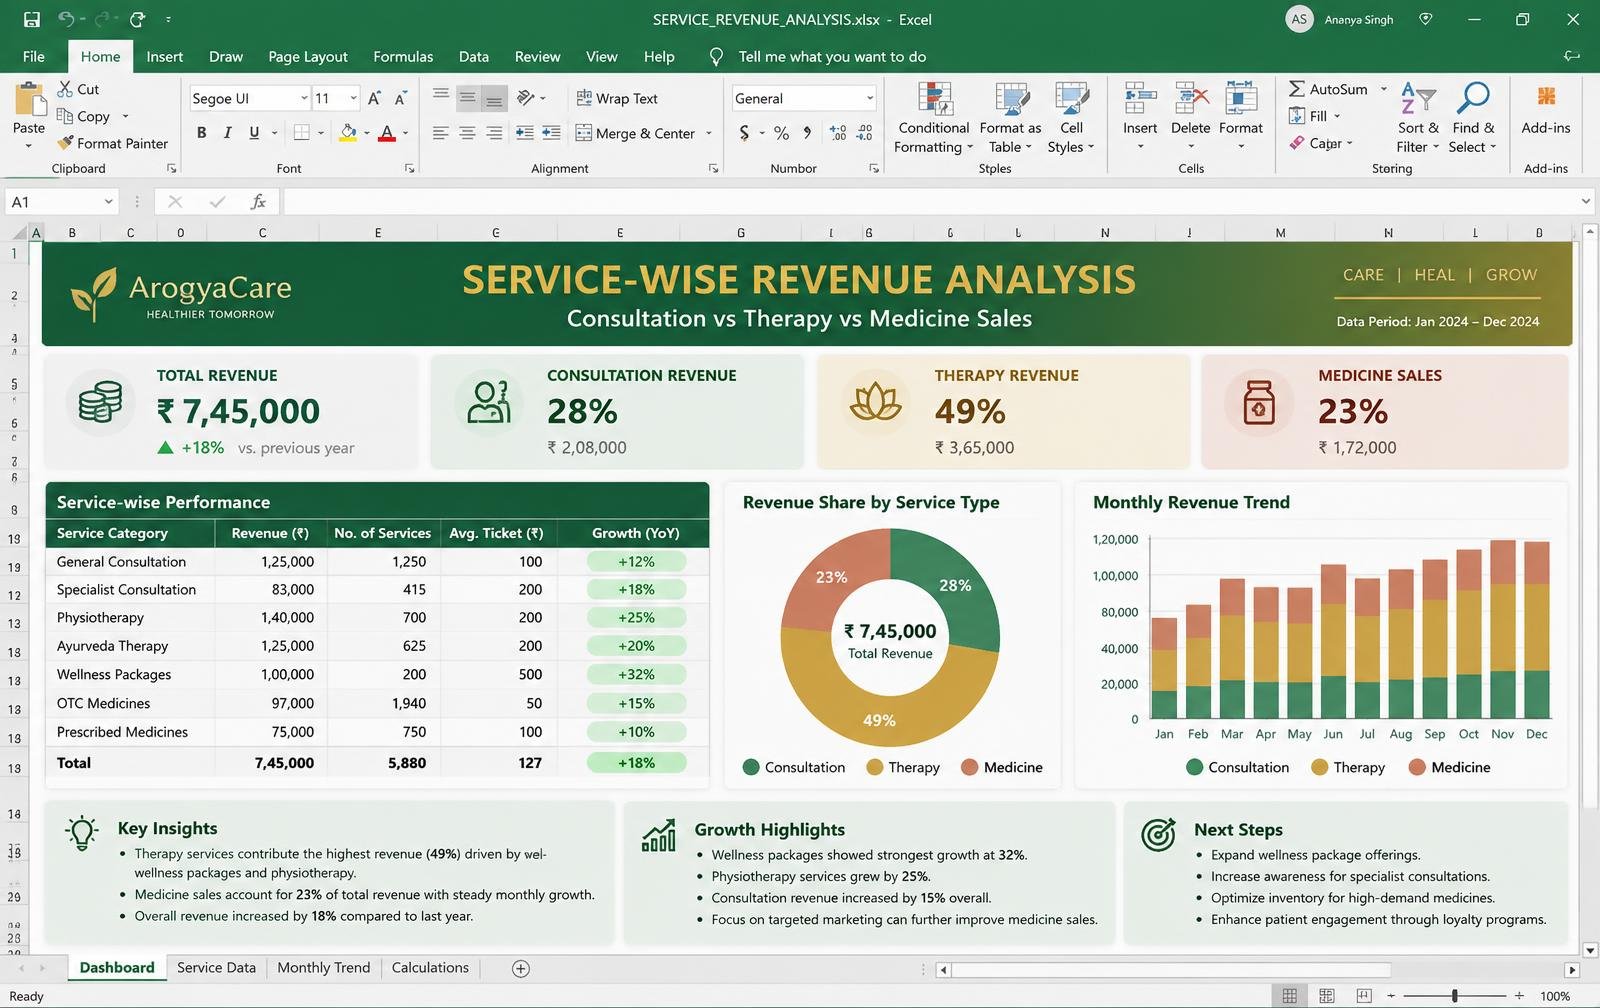Open the Name Box dropdown arrow

pyautogui.click(x=108, y=202)
